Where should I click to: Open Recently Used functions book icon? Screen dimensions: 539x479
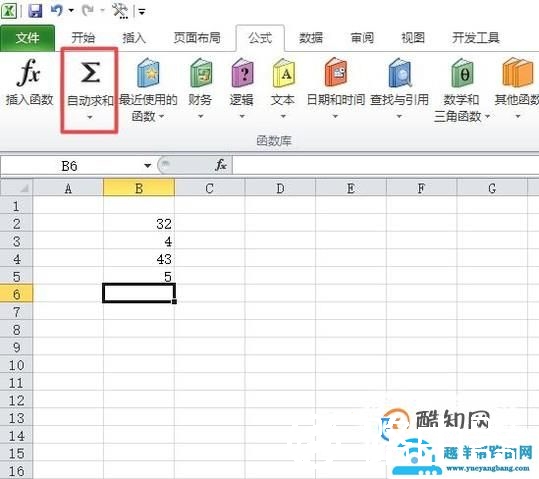click(x=148, y=73)
